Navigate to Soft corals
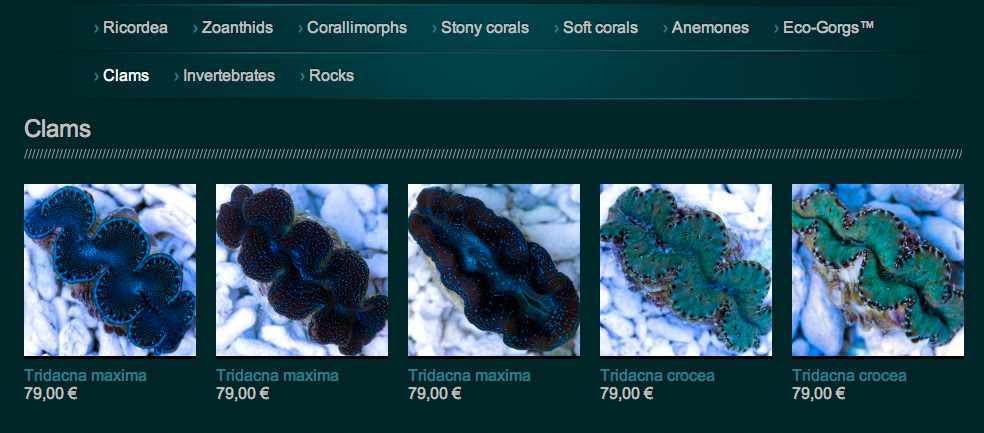Image resolution: width=984 pixels, height=433 pixels. tap(600, 28)
